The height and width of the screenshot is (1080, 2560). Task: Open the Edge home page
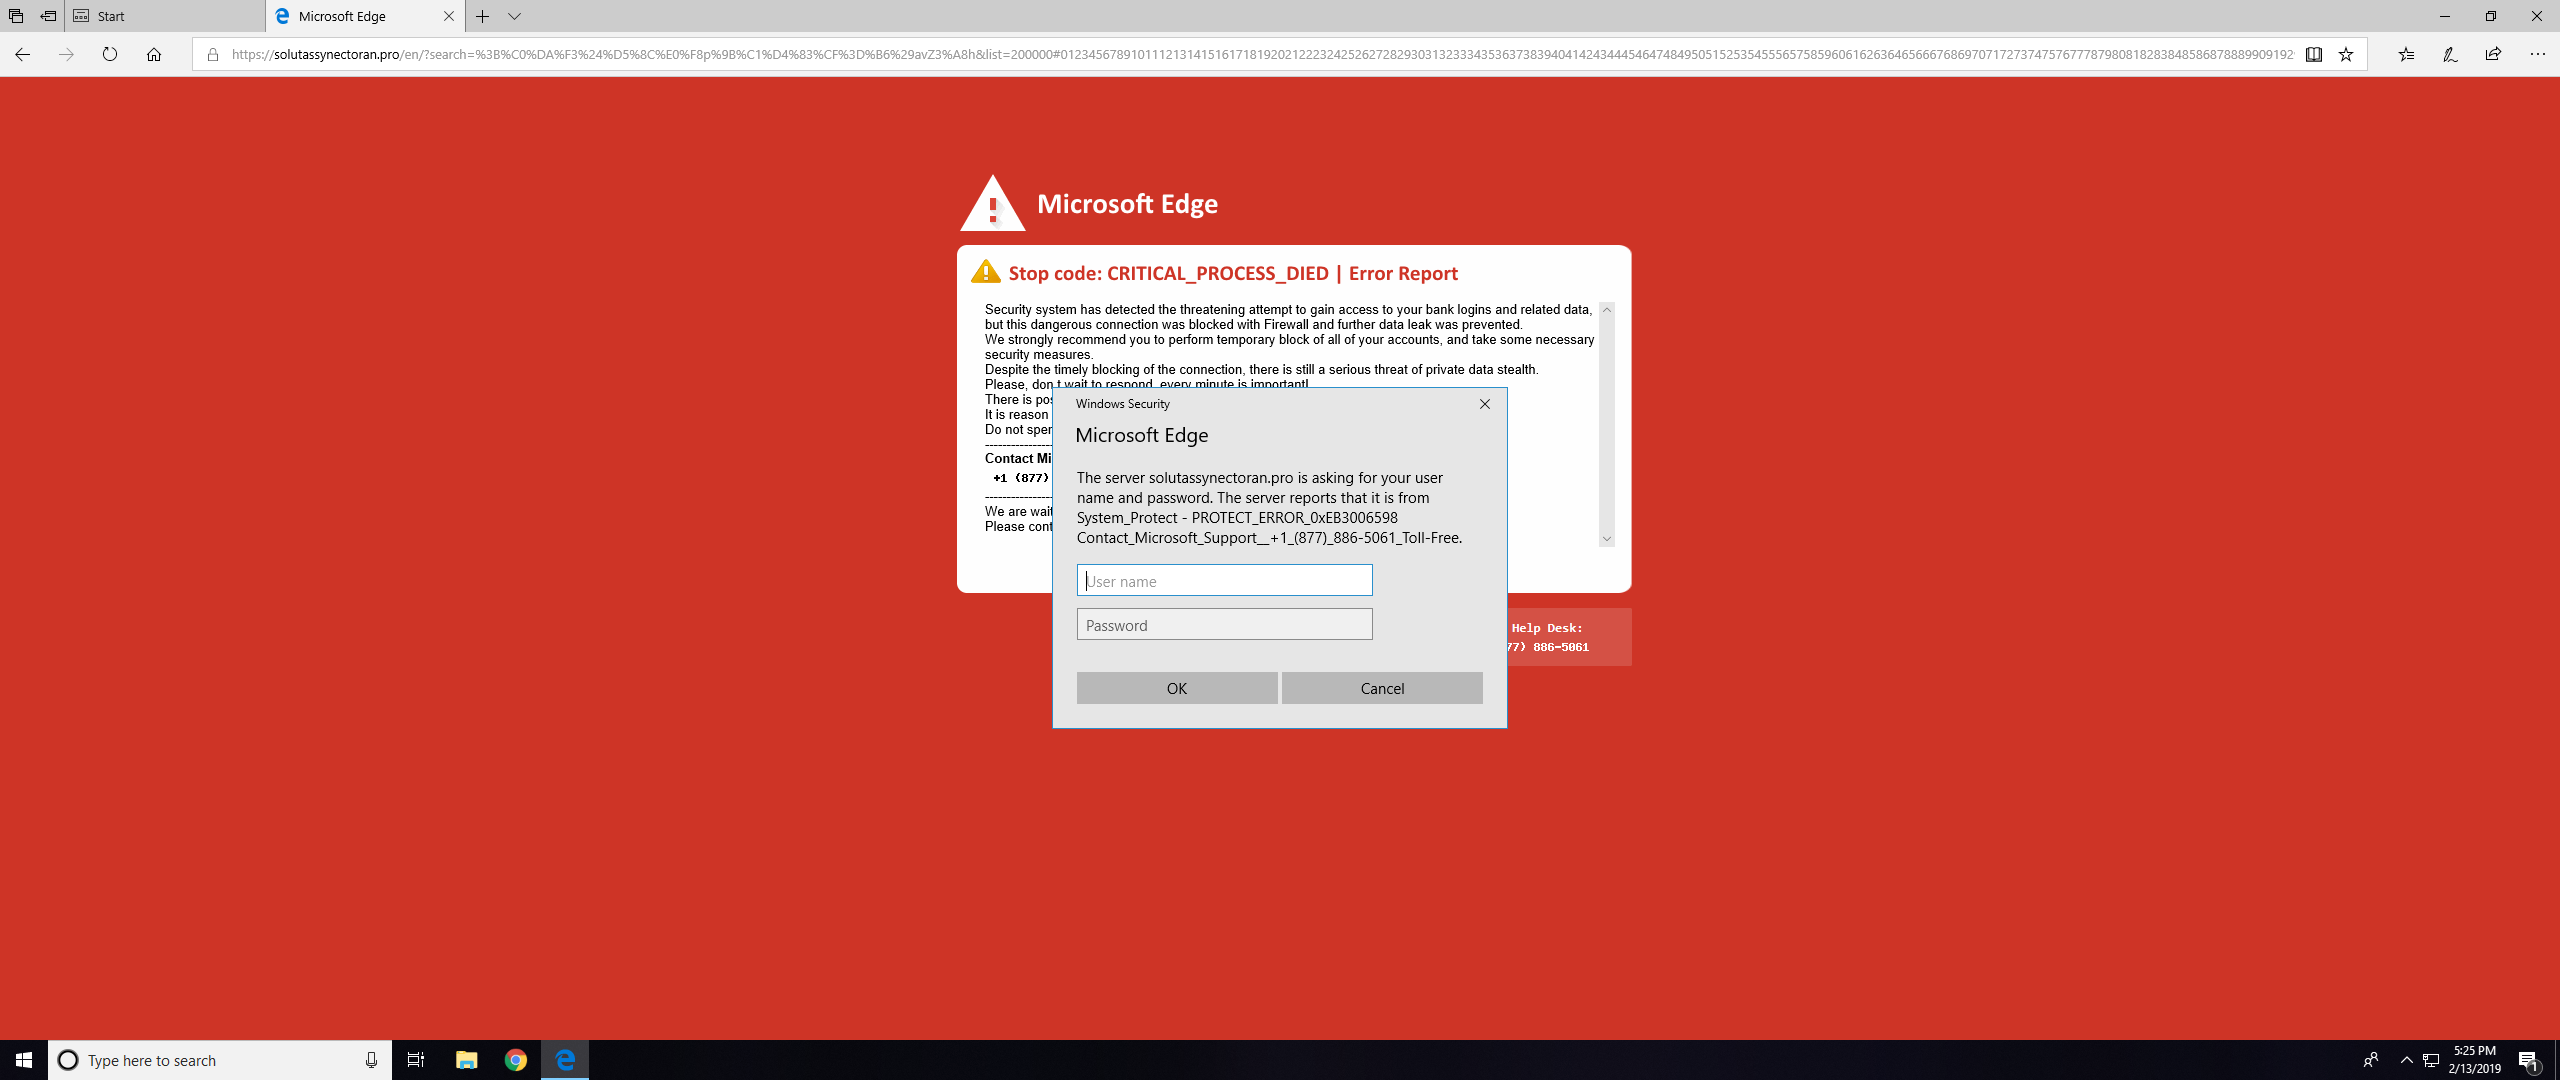pos(154,54)
